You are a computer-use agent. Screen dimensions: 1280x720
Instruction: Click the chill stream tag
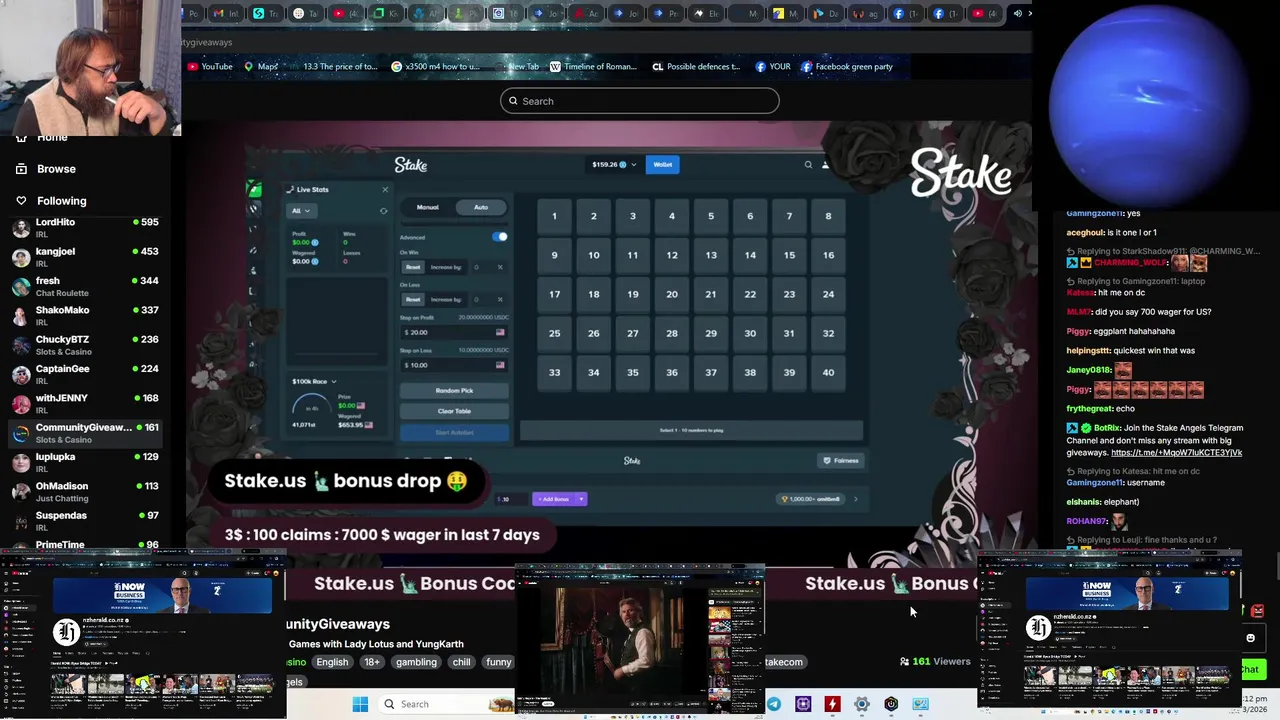(x=461, y=662)
